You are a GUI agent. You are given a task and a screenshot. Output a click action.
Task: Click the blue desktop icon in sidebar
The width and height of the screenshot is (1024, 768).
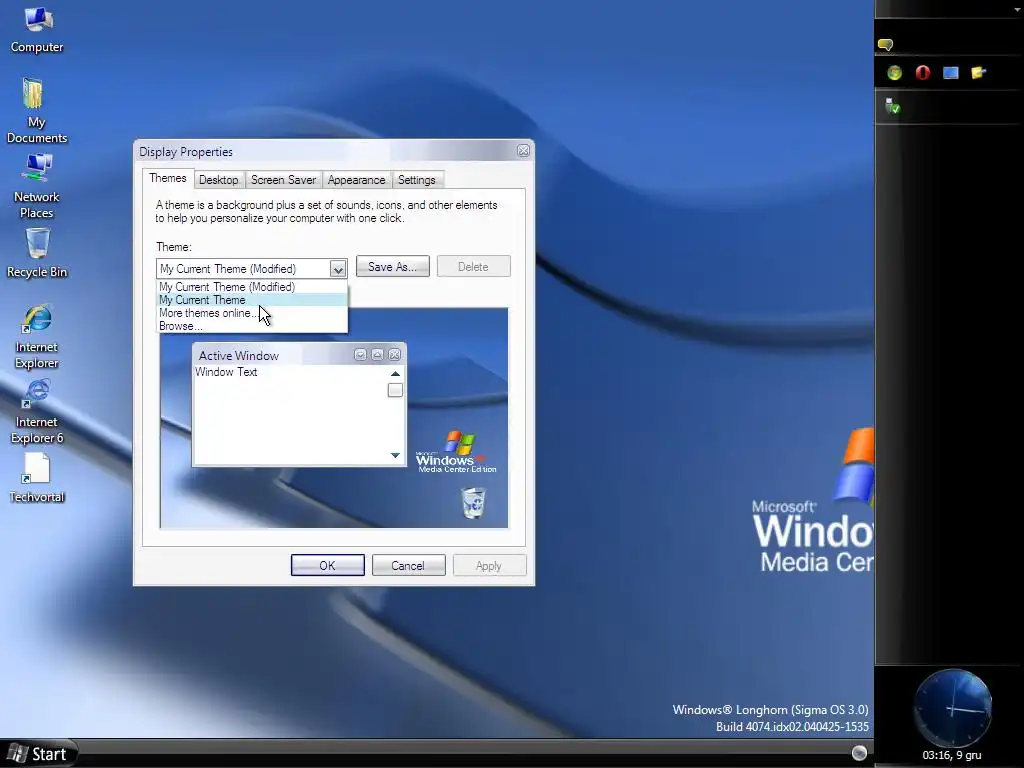pyautogui.click(x=951, y=72)
